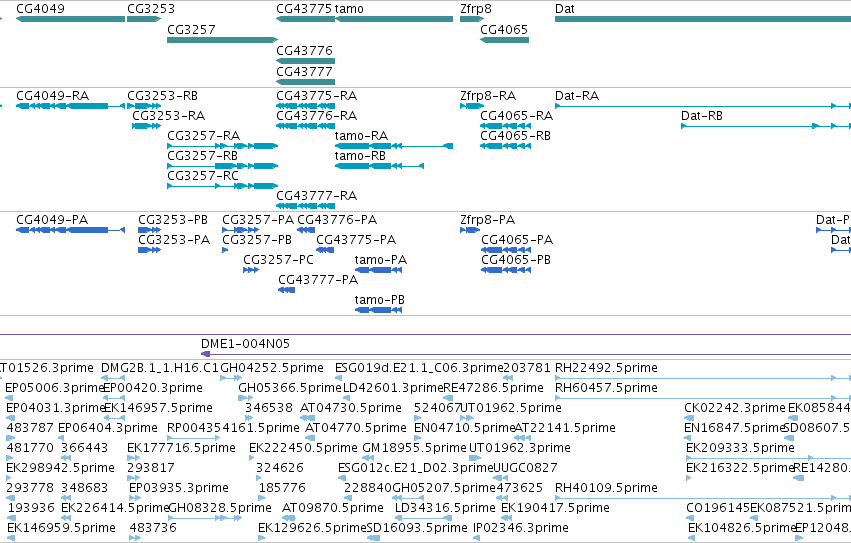This screenshot has height=543, width=851.
Task: Open transcript CG4065-RA
Action: pyautogui.click(x=517, y=116)
